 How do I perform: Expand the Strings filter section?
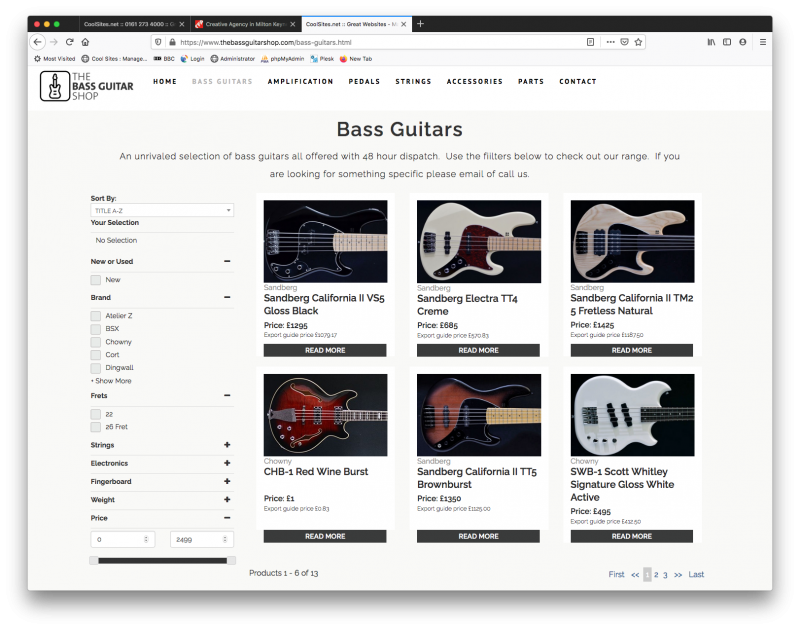[x=227, y=445]
